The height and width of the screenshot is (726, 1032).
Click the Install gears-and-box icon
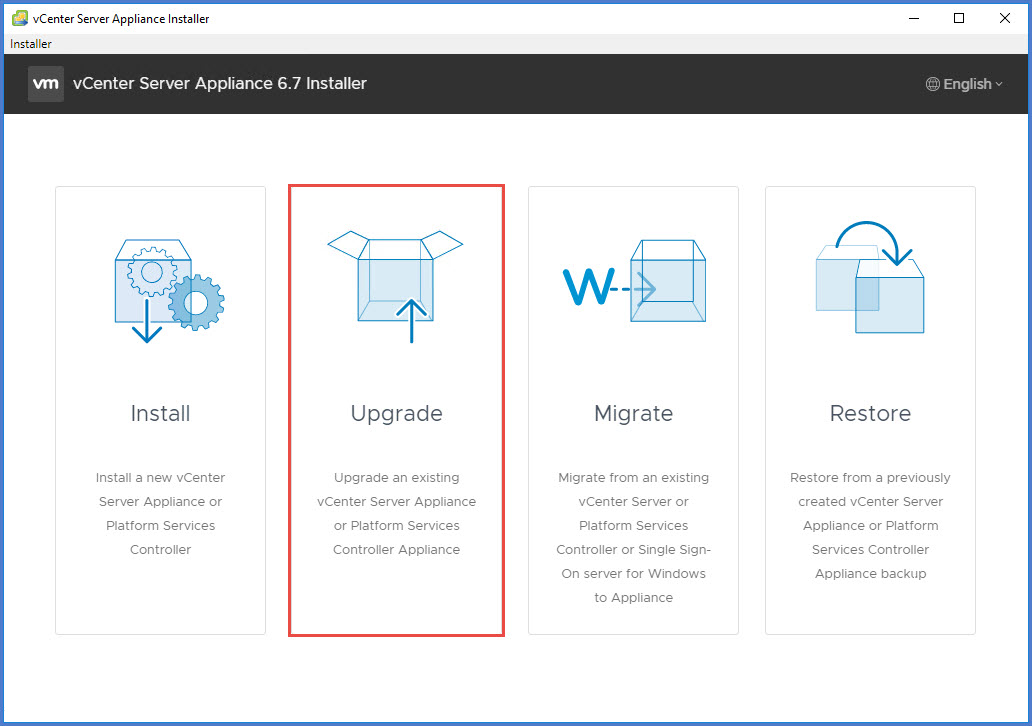pyautogui.click(x=168, y=290)
